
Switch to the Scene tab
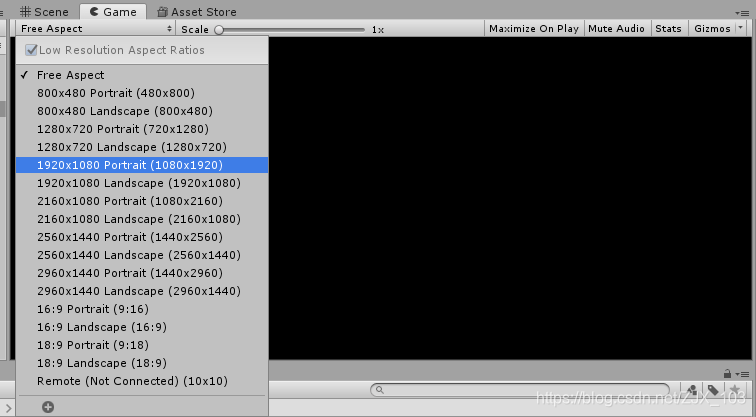(x=44, y=12)
